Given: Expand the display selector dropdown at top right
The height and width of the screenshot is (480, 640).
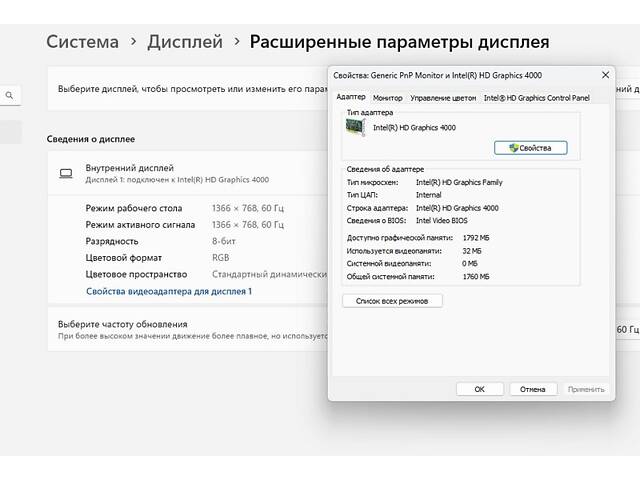Looking at the screenshot, I should [630, 90].
